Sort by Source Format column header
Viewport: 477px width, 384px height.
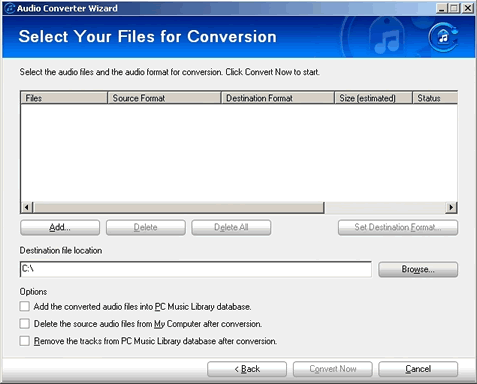[164, 98]
